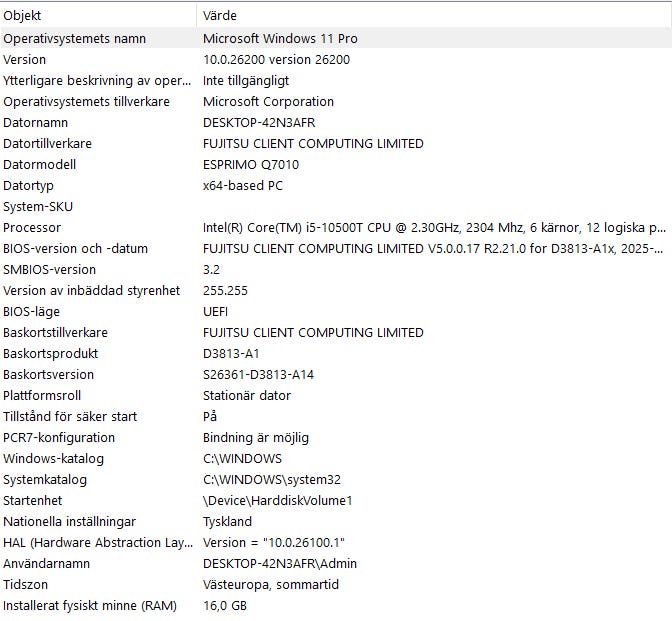Select the Stationär dator value
This screenshot has width=672, height=621.
pyautogui.click(x=247, y=396)
